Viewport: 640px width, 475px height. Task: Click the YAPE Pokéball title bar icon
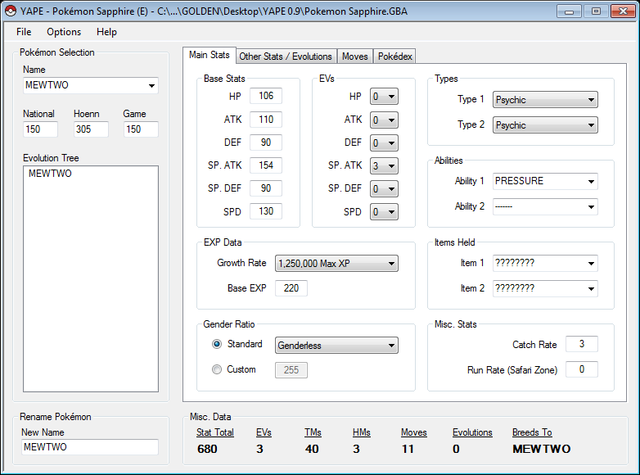click(x=11, y=11)
